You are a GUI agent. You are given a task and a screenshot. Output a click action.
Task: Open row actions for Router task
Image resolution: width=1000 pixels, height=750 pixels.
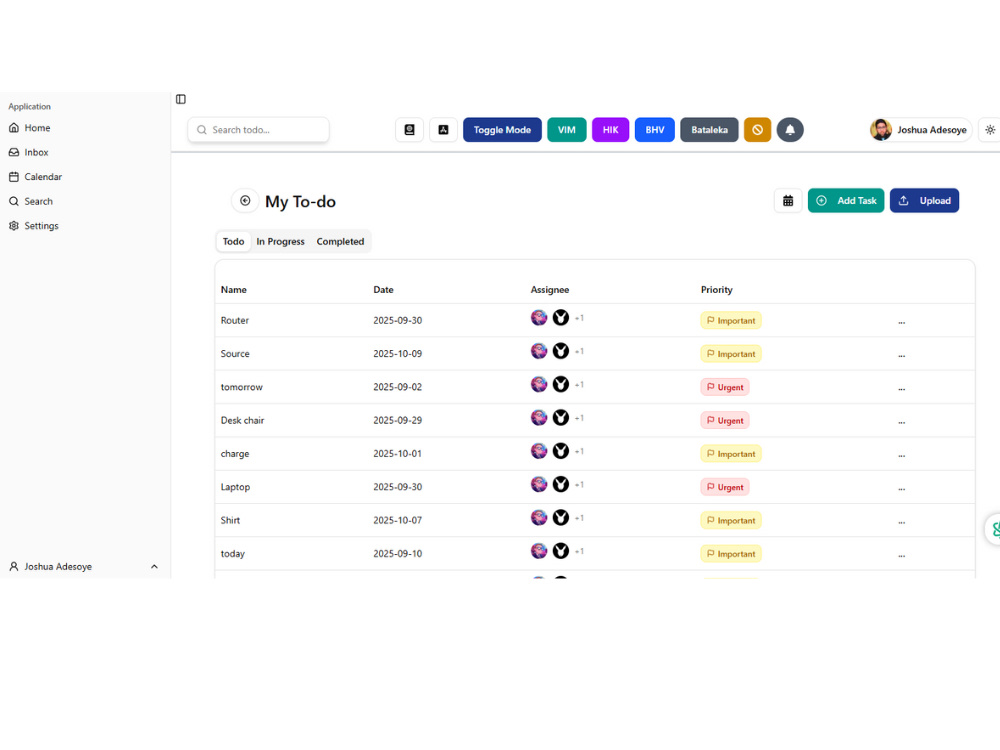[x=901, y=321]
